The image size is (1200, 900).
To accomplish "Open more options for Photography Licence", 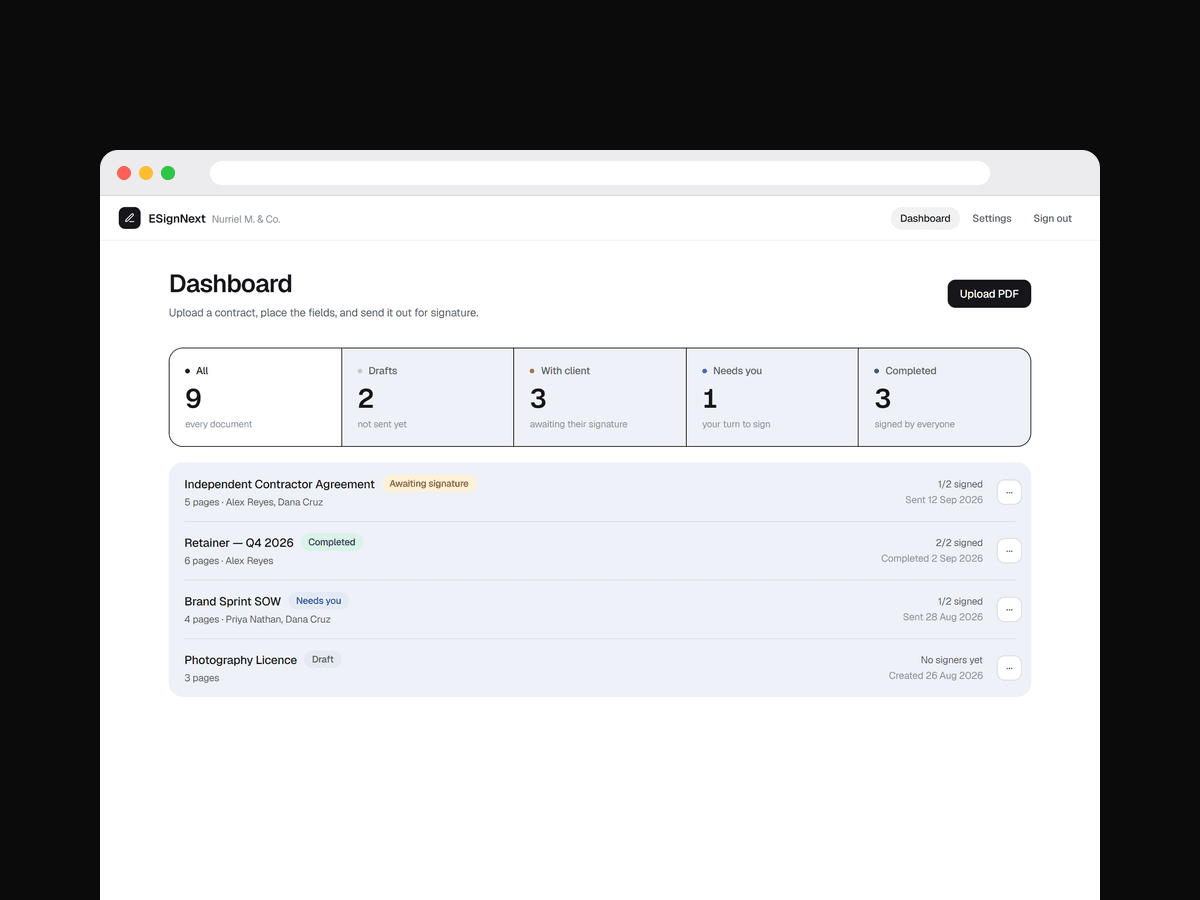I will pyautogui.click(x=1009, y=667).
